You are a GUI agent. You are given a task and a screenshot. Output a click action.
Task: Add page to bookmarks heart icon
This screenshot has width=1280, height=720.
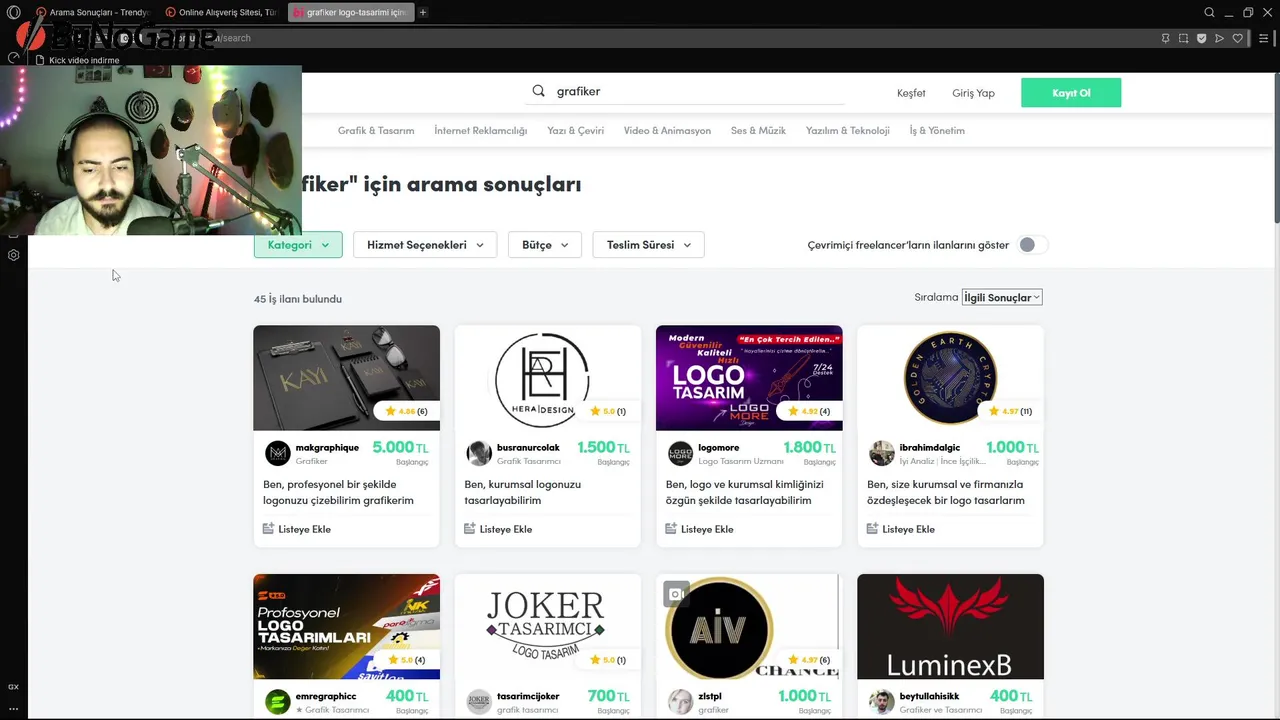click(x=1237, y=38)
